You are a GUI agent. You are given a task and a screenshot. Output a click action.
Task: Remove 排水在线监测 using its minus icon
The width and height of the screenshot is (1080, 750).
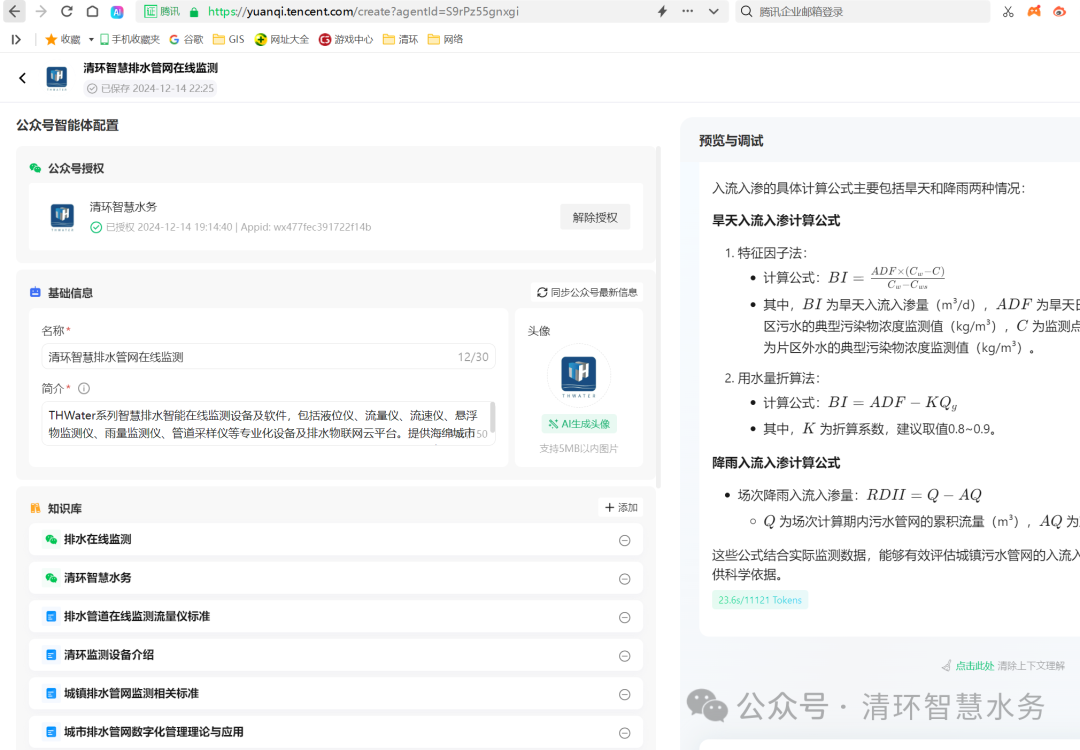pyautogui.click(x=624, y=539)
